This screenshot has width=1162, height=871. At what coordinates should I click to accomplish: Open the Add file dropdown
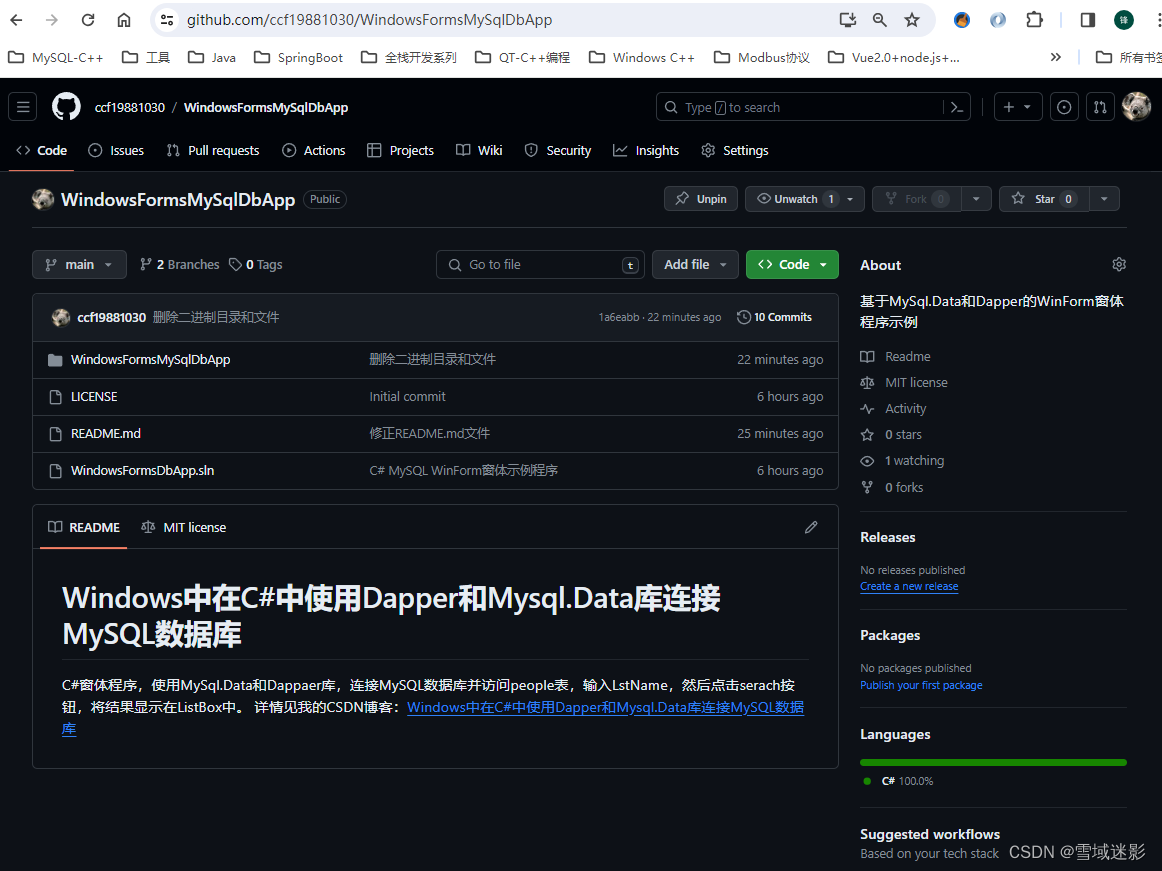coord(694,264)
